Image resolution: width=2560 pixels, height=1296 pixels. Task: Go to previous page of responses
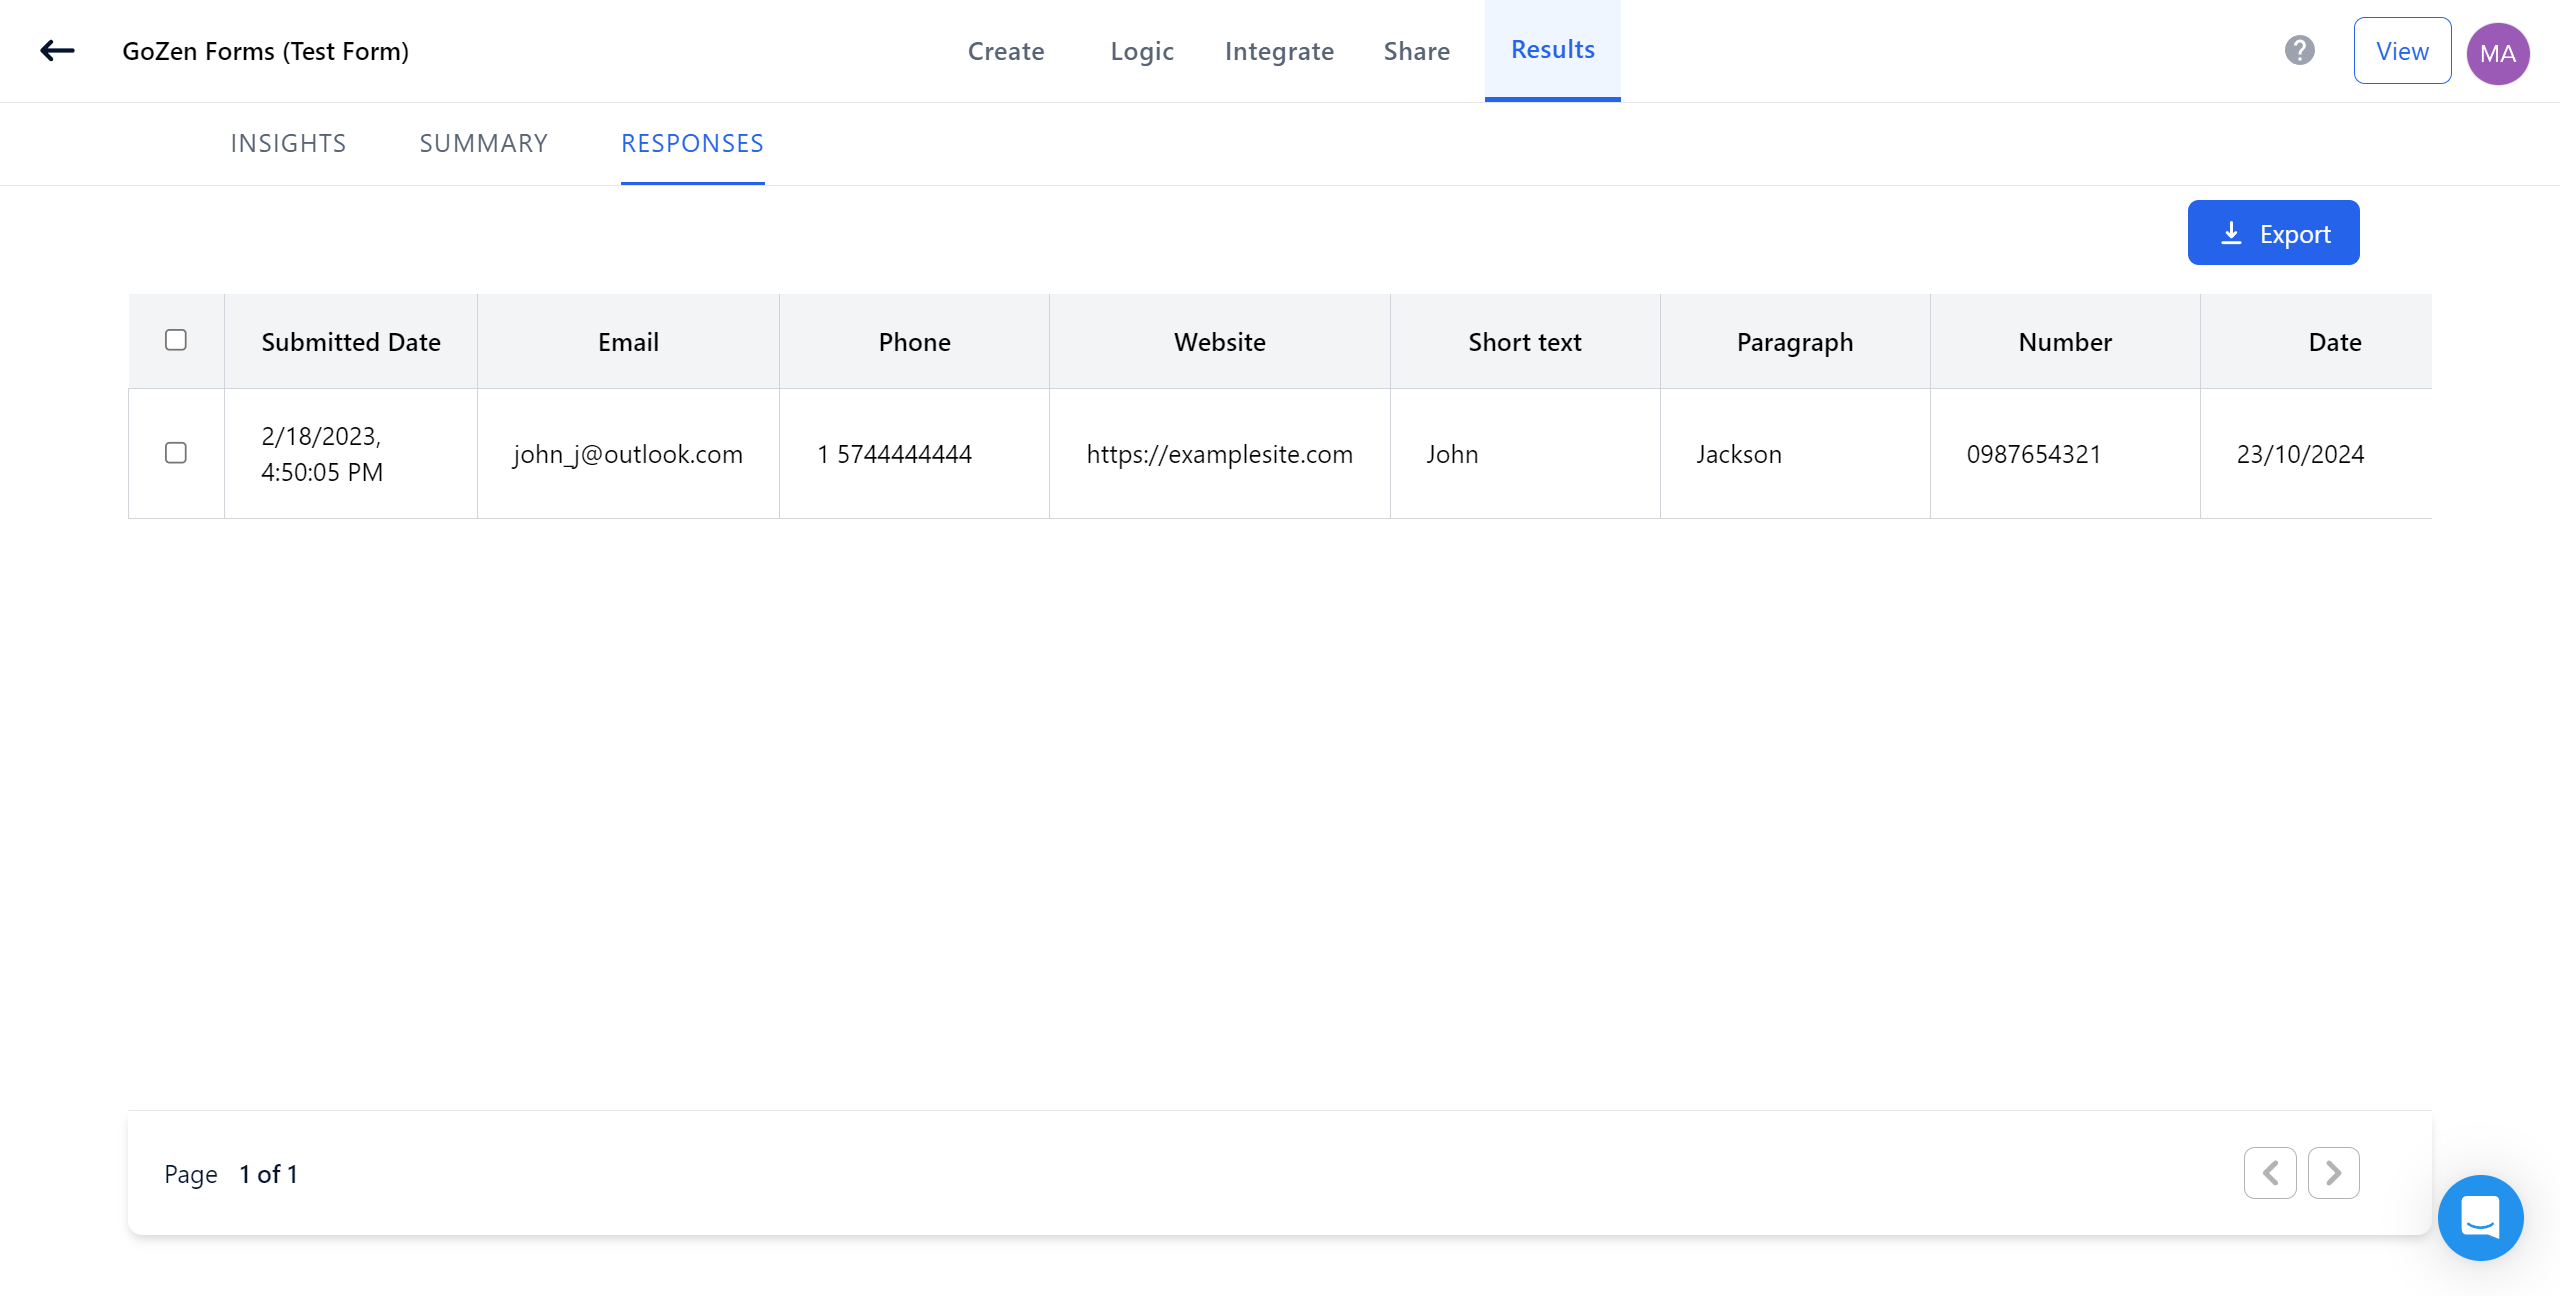click(2270, 1172)
